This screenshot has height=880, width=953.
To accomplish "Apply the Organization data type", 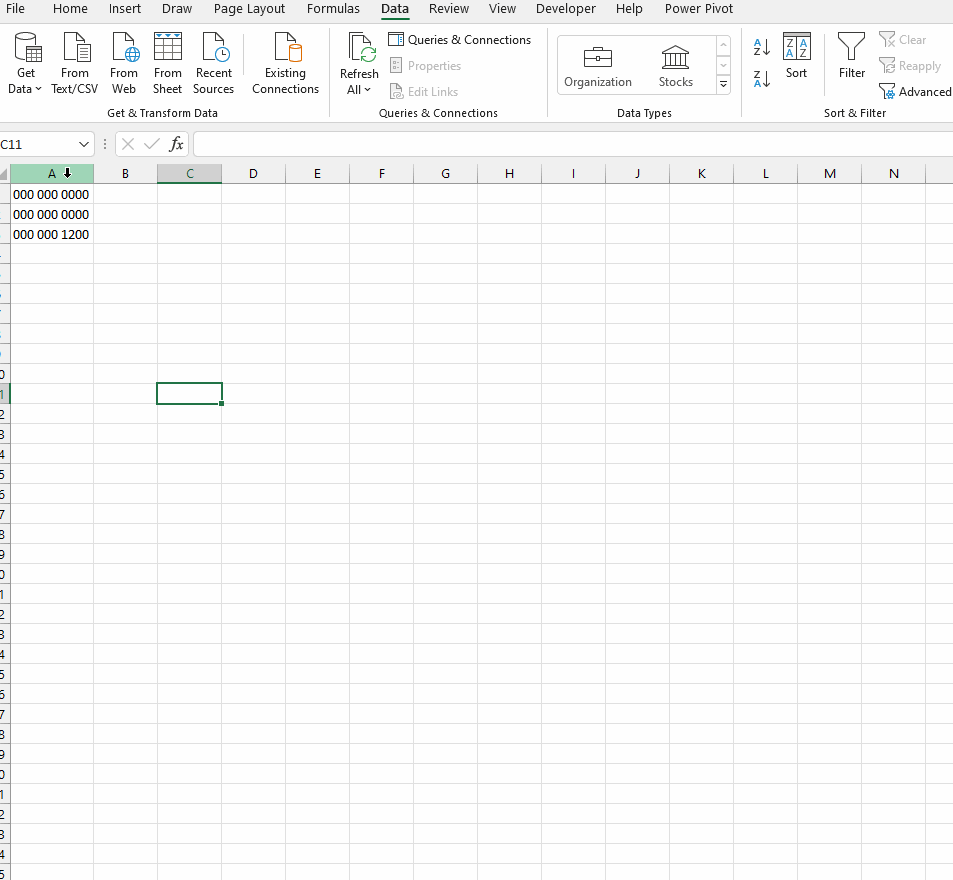I will tap(597, 62).
